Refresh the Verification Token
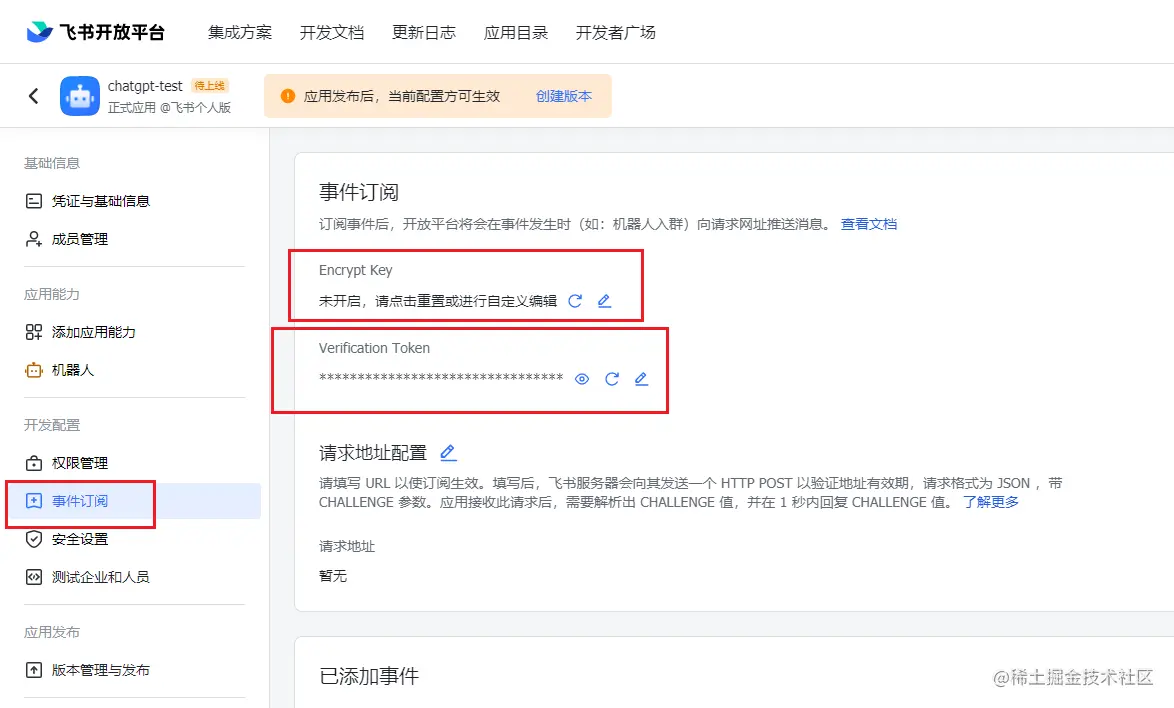 [612, 379]
